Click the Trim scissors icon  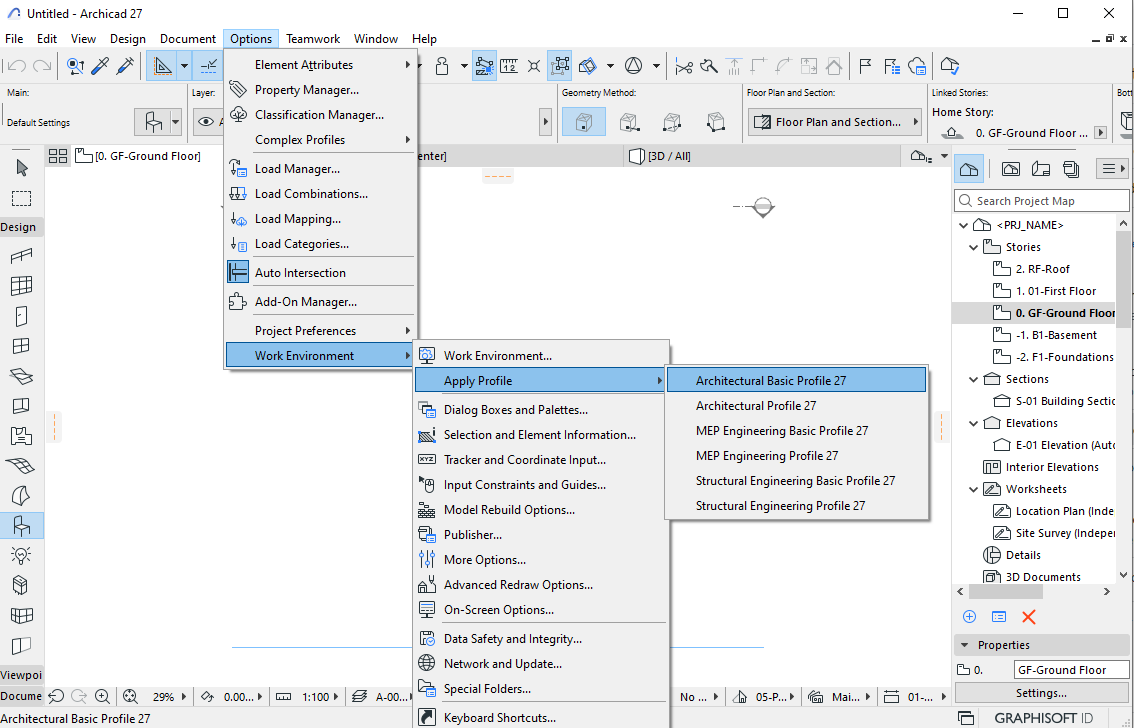683,66
